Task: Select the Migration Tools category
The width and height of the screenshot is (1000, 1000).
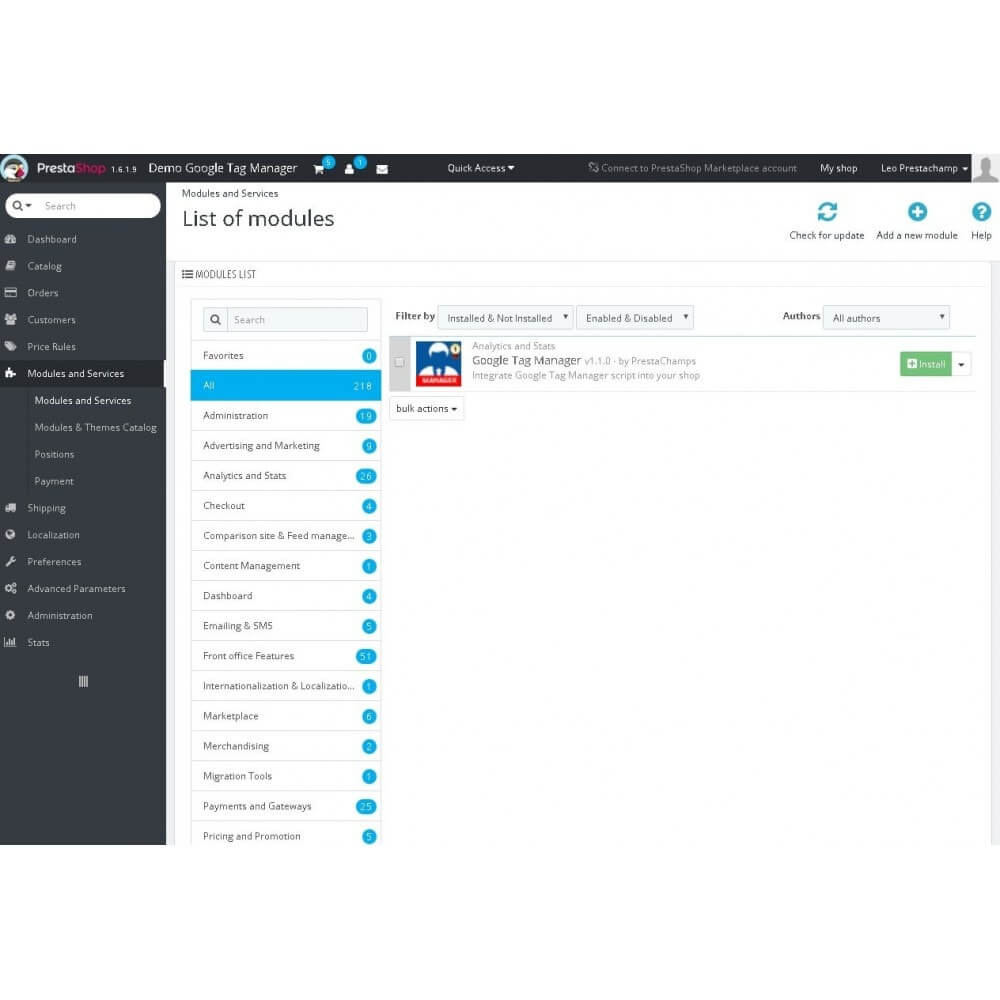Action: coord(286,776)
